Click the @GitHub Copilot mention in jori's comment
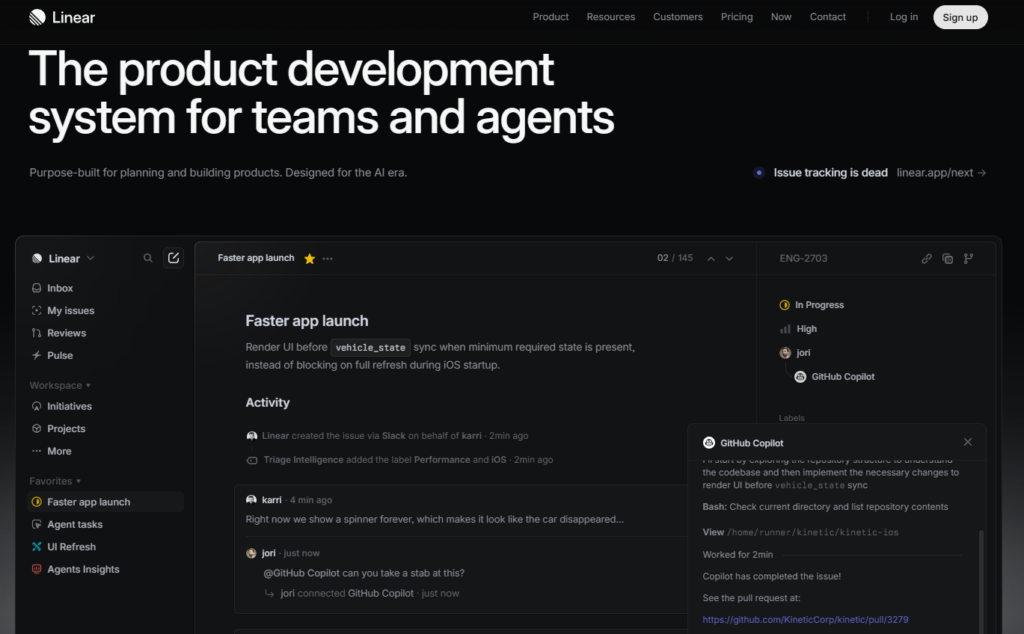Viewport: 1024px width, 634px height. tap(302, 573)
